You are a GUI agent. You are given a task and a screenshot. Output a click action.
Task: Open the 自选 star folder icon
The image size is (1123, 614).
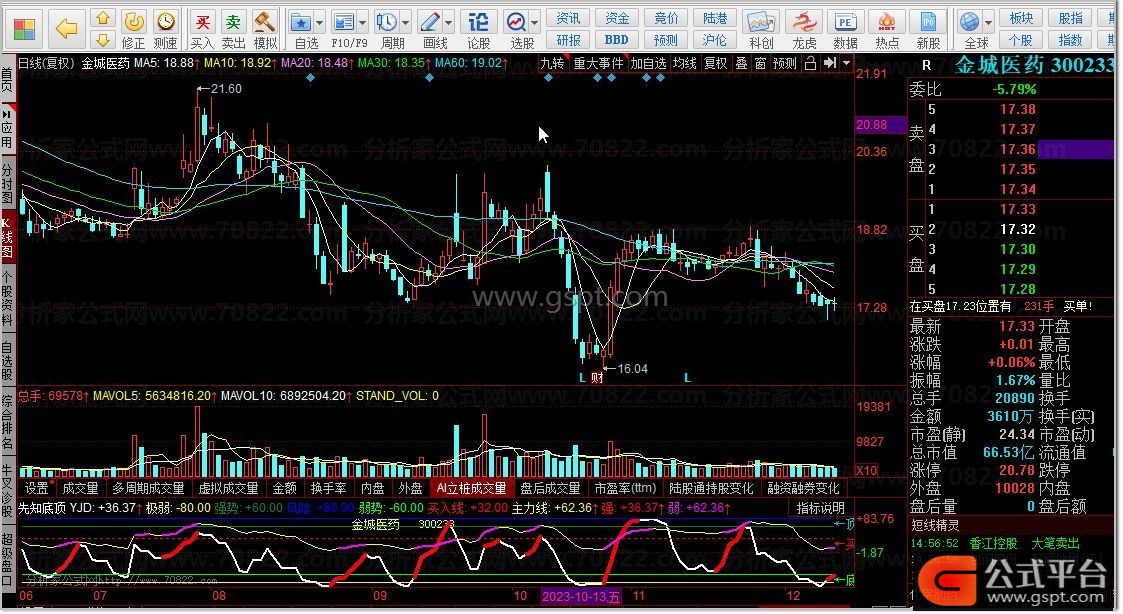coord(301,22)
